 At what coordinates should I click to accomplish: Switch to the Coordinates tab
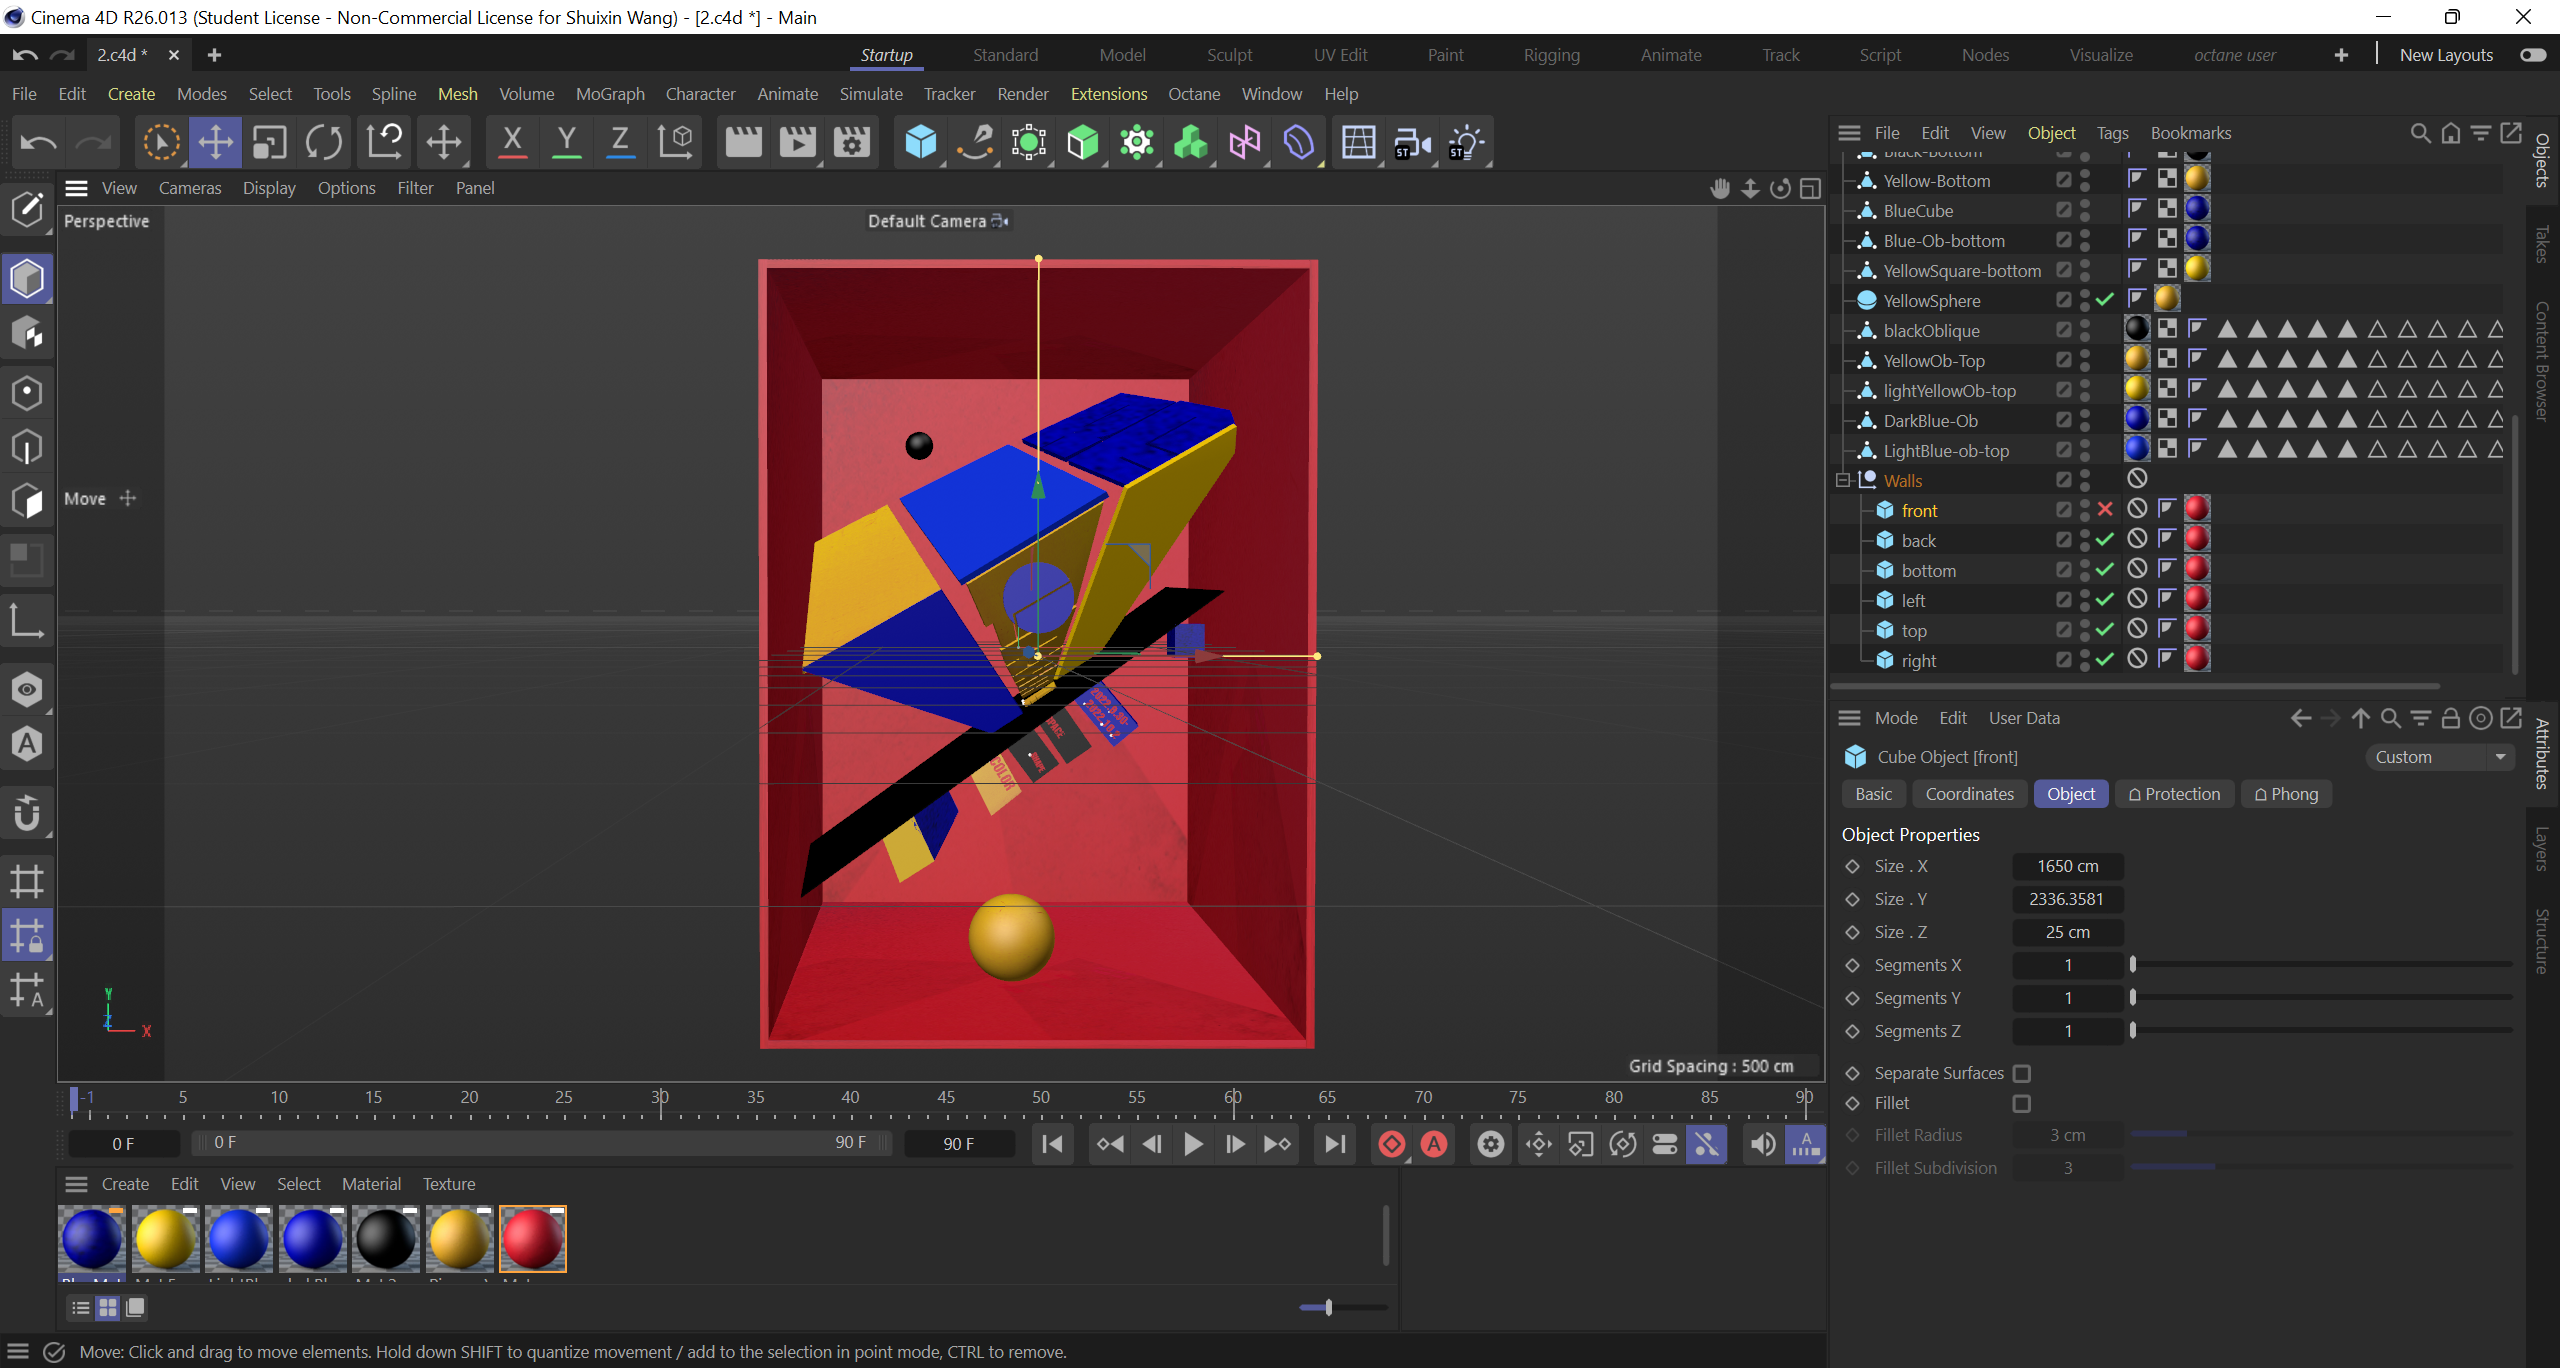1969,794
